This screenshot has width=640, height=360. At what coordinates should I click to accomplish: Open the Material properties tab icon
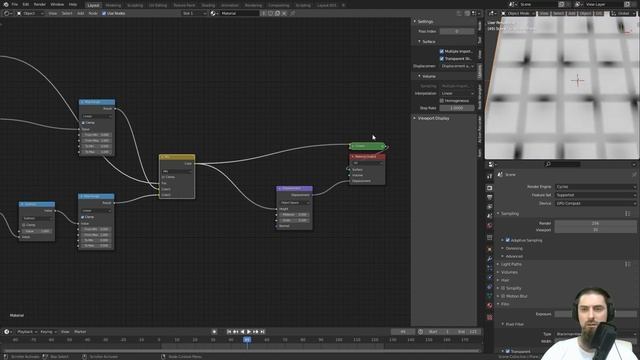[x=489, y=305]
